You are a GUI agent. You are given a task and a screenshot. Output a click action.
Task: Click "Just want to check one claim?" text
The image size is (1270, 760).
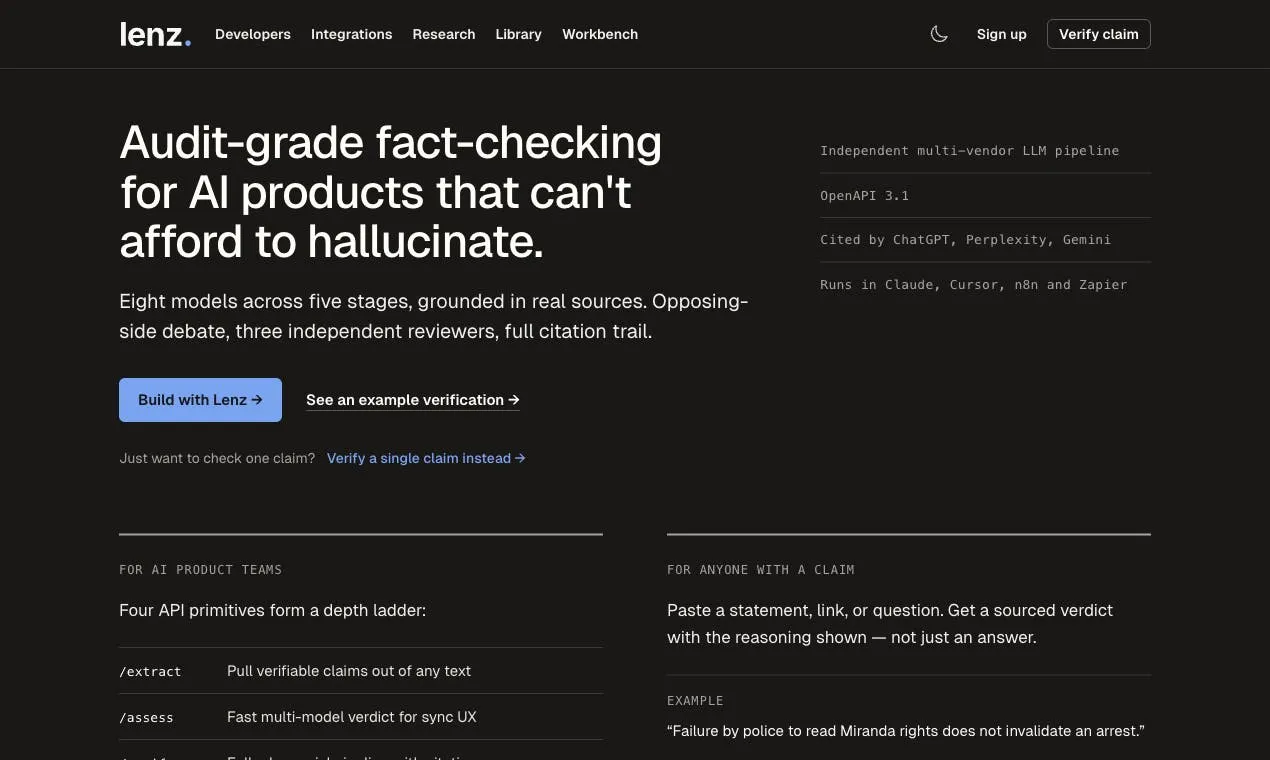(217, 458)
